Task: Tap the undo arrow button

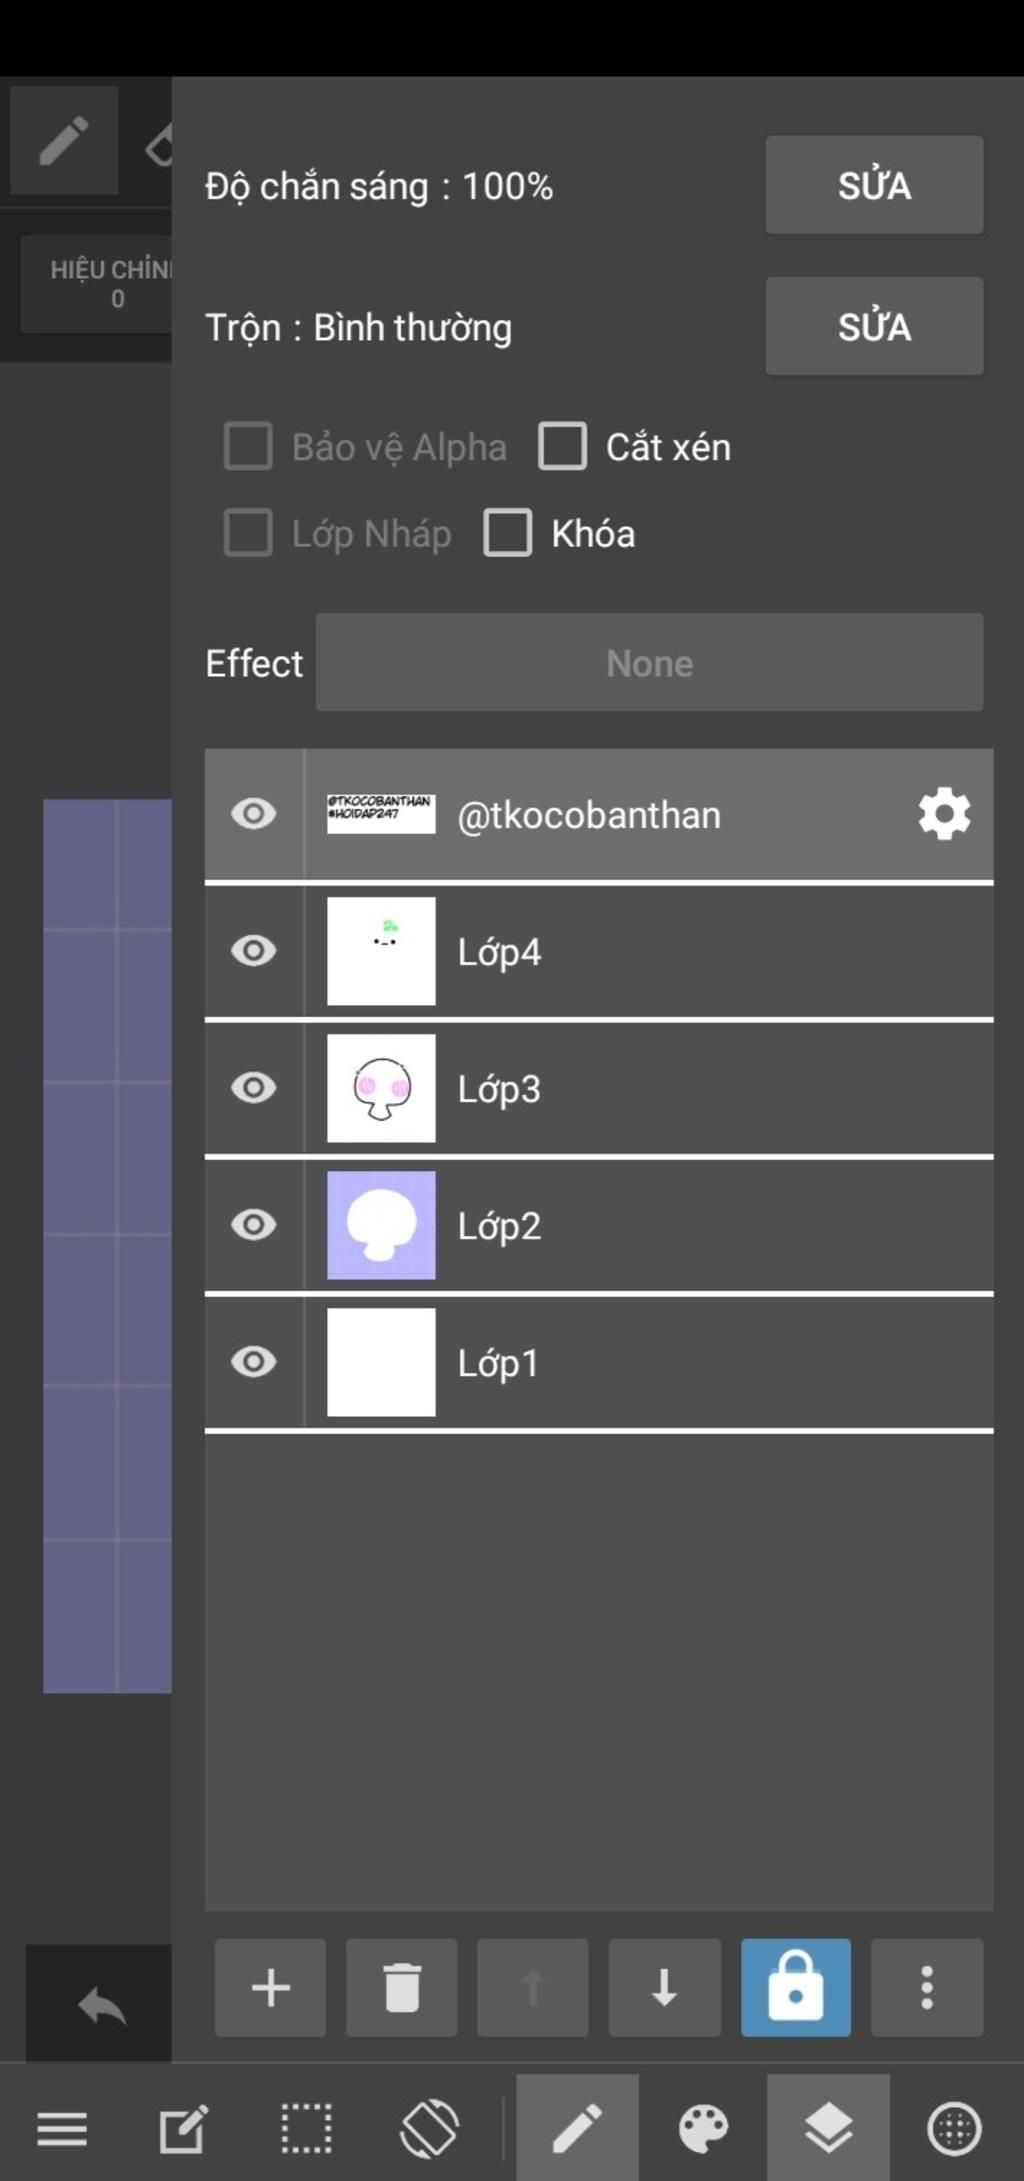Action: tap(101, 2006)
